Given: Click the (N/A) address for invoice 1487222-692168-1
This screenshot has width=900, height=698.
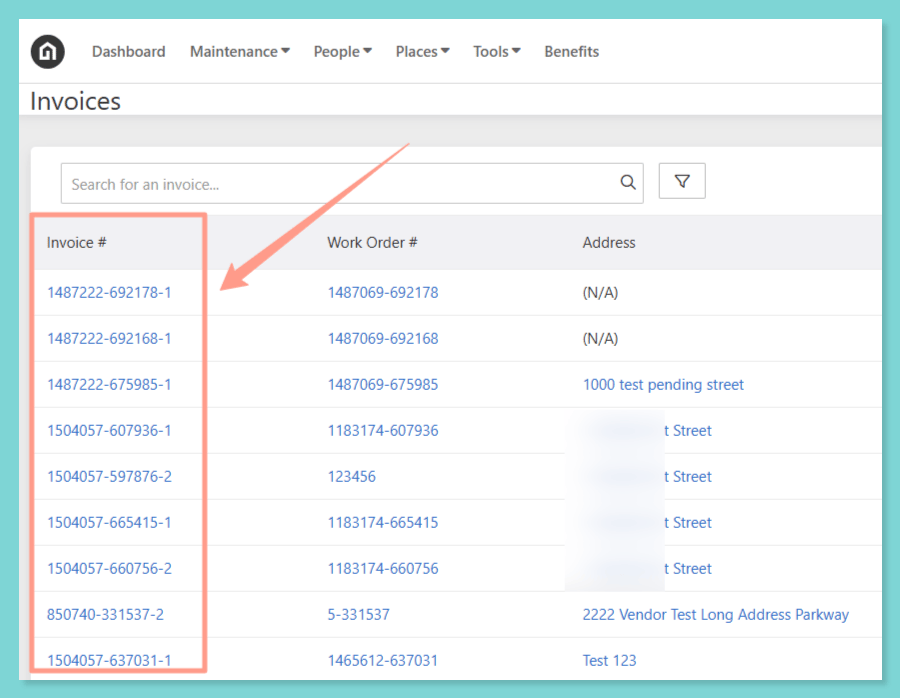Looking at the screenshot, I should tap(600, 339).
